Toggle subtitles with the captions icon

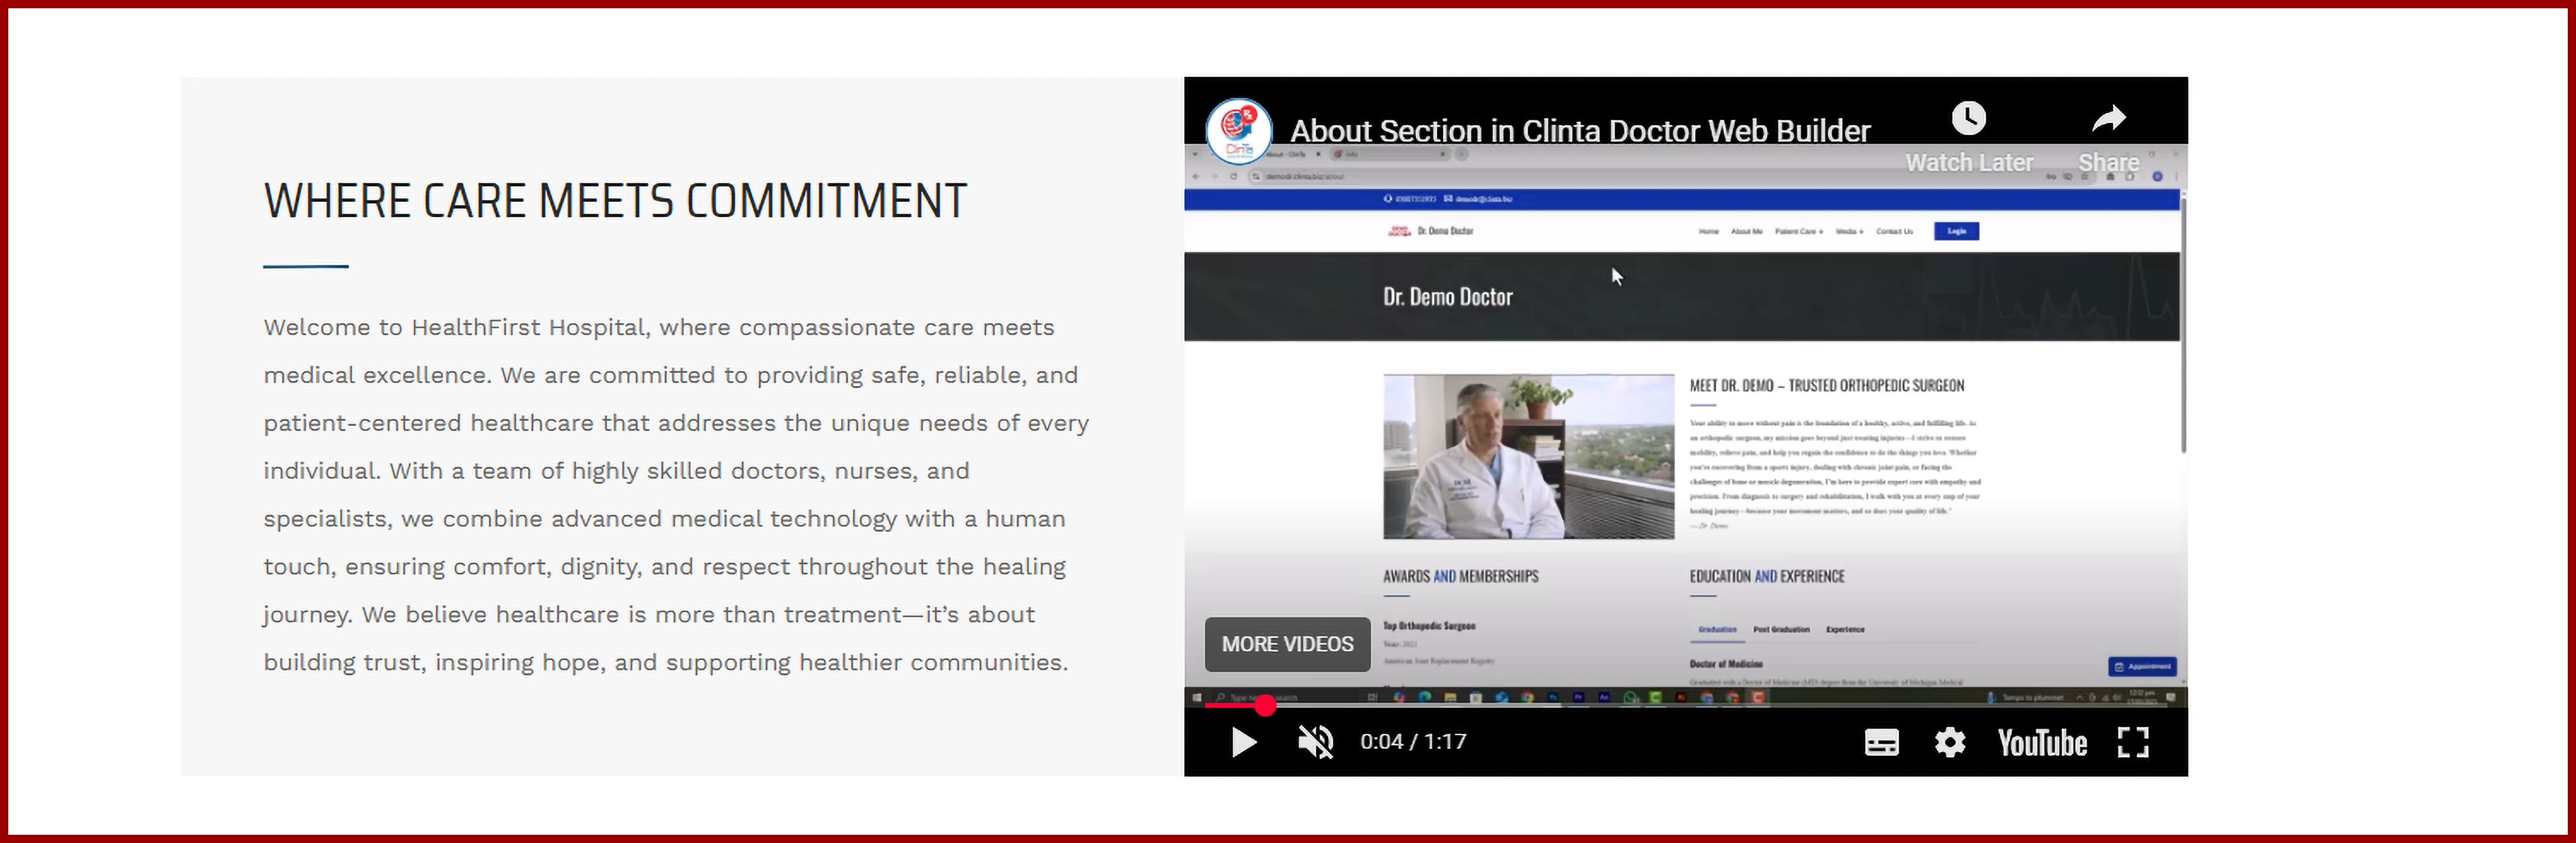point(1881,742)
